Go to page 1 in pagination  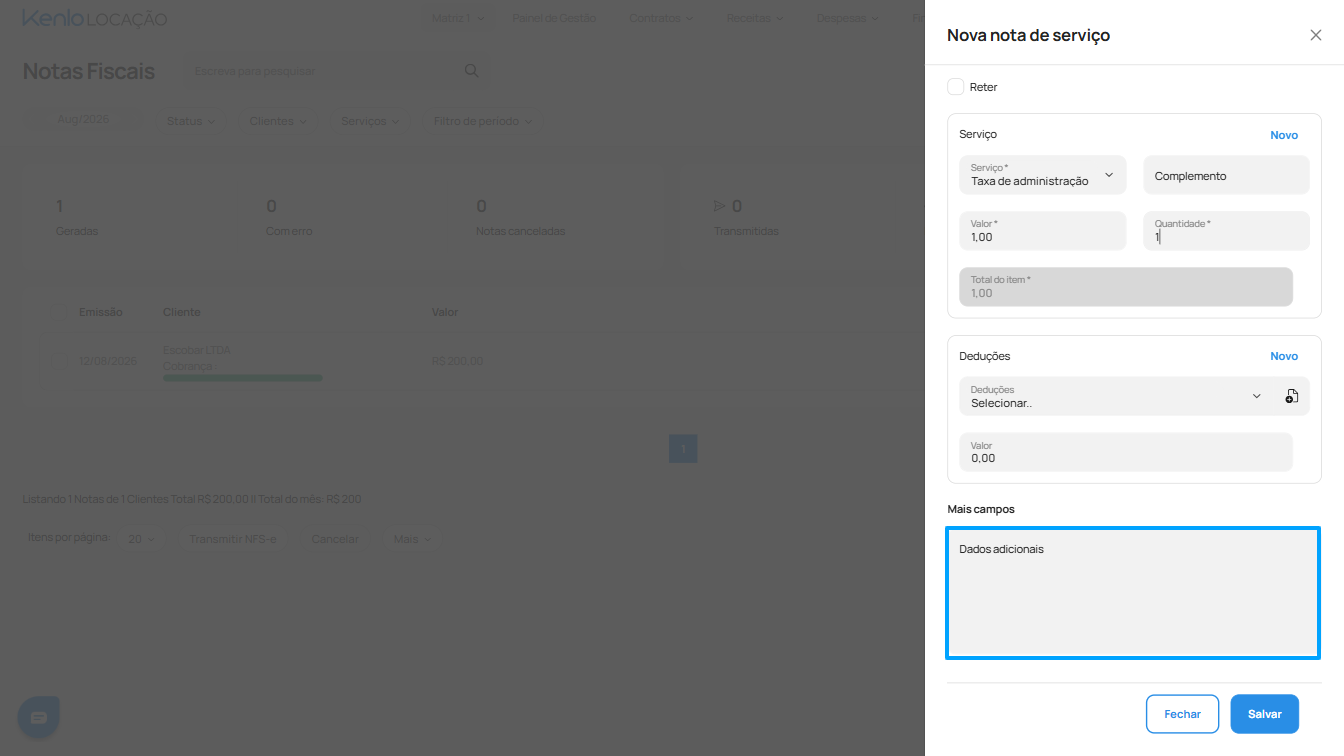pos(683,449)
